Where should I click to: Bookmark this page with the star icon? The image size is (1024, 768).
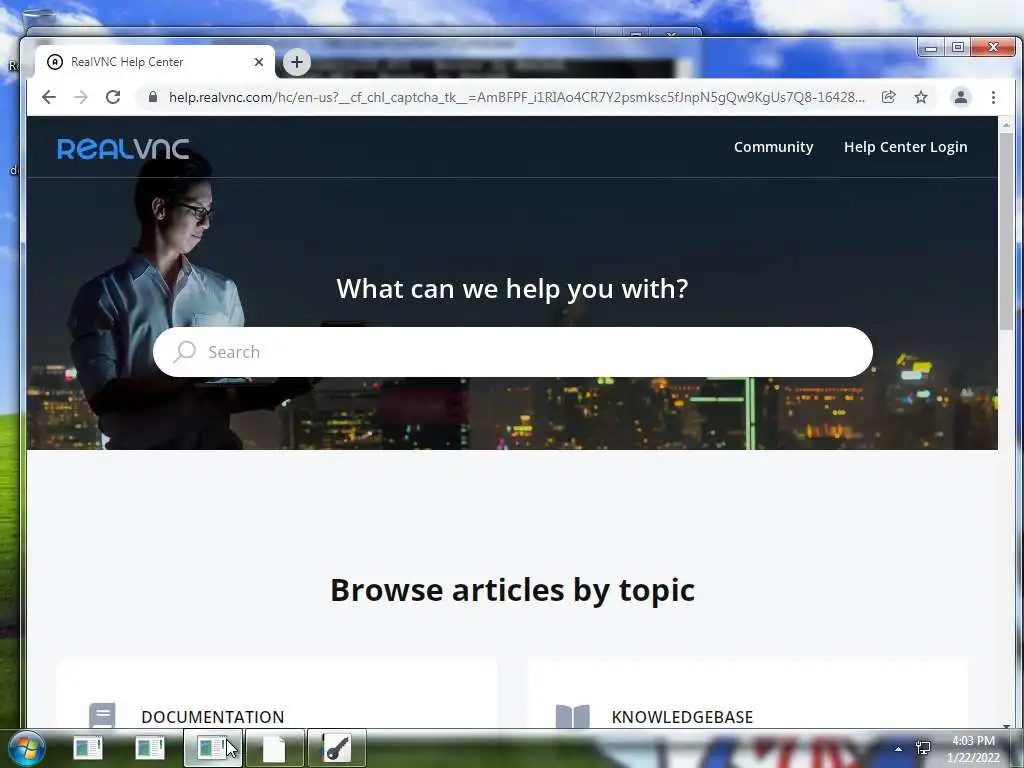tap(921, 97)
